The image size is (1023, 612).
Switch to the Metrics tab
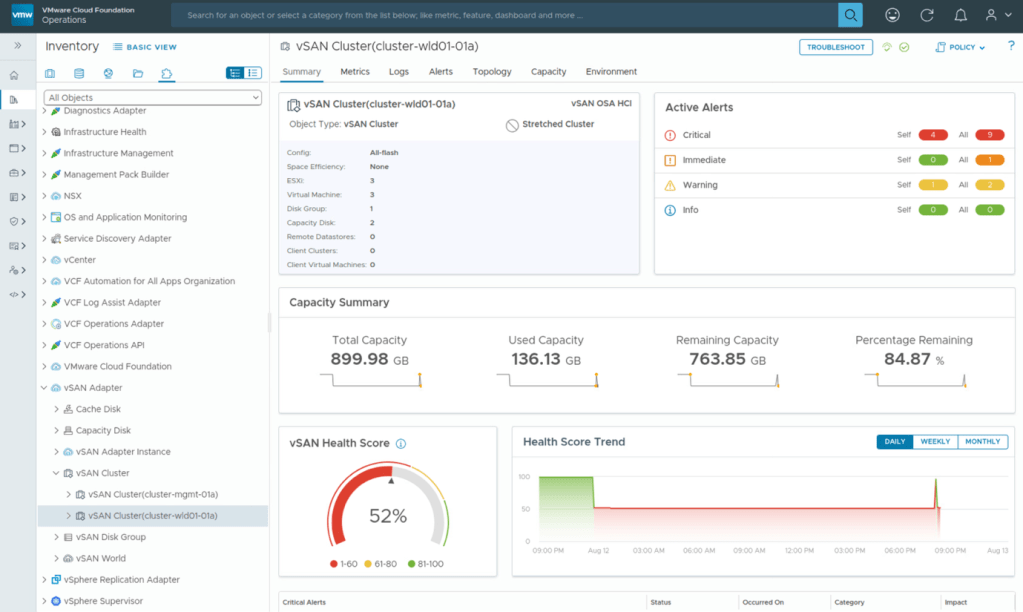point(355,72)
